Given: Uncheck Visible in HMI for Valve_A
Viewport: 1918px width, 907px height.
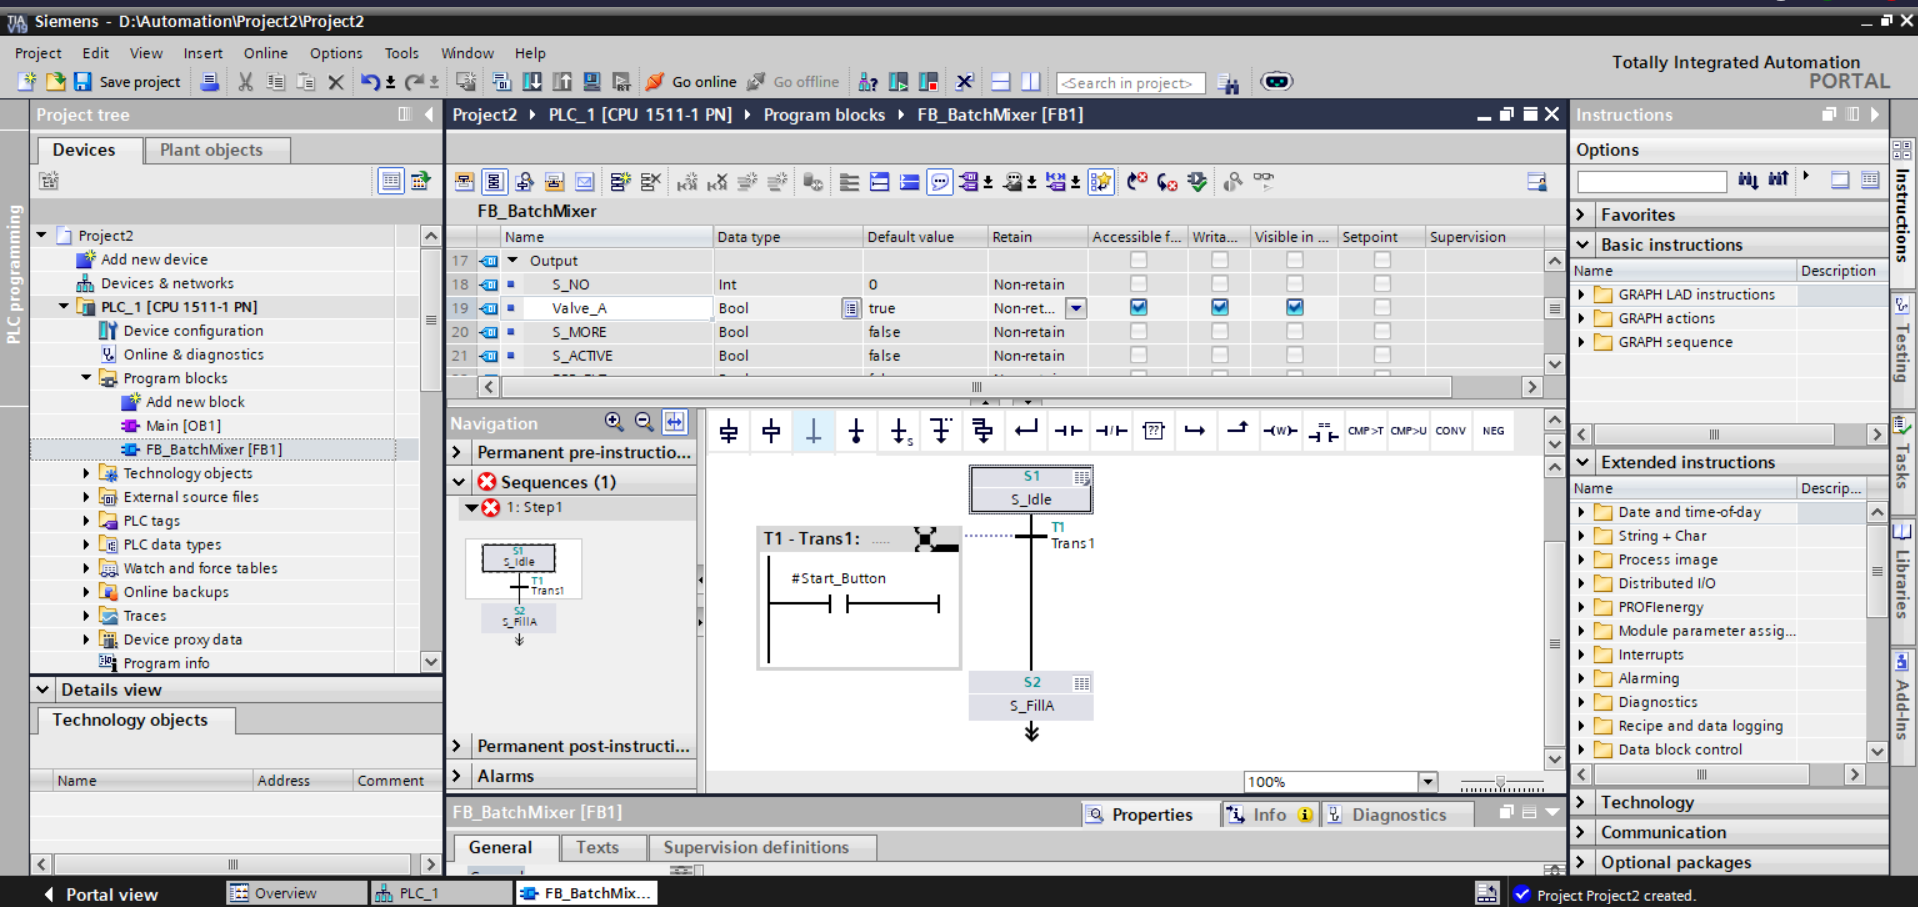Looking at the screenshot, I should click(1294, 307).
